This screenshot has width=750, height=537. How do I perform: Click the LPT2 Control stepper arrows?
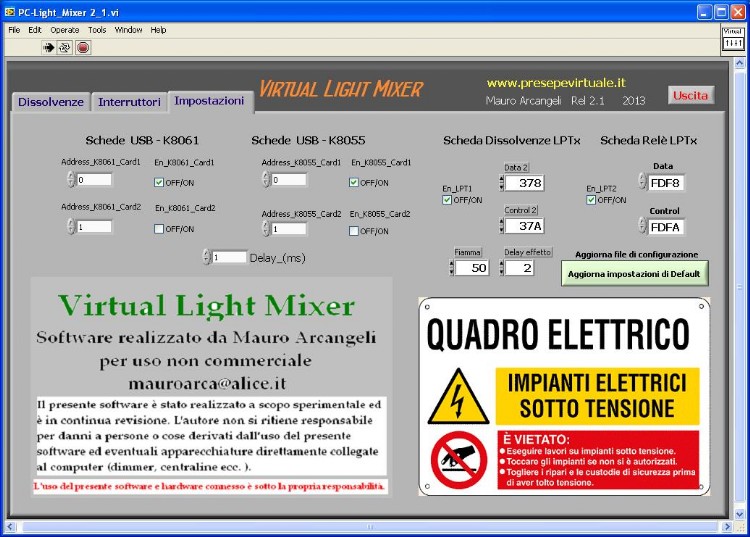point(642,225)
